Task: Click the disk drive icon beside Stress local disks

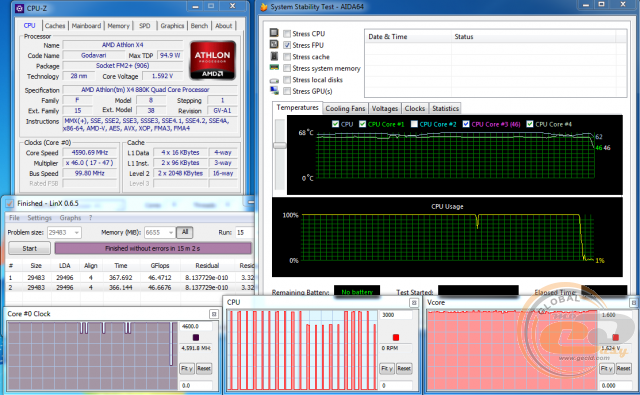Action: pos(274,80)
